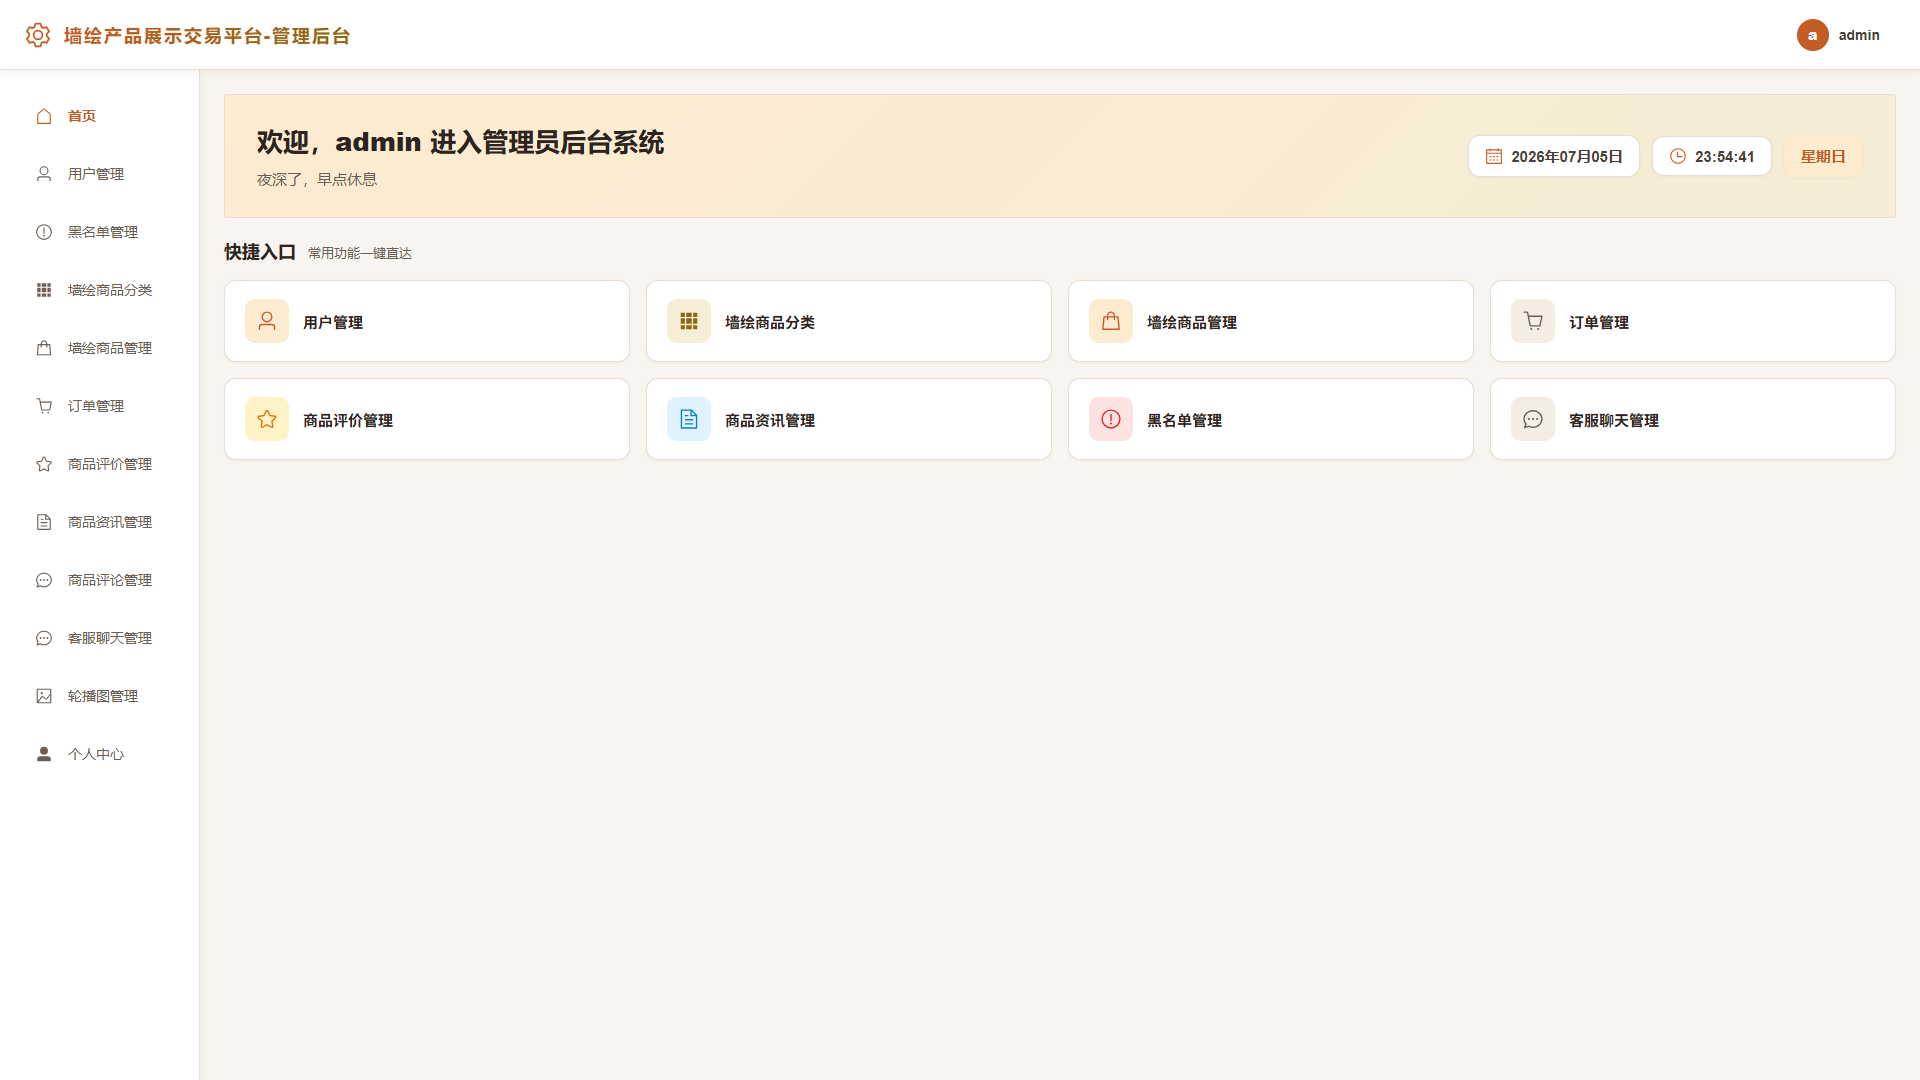Click the cart icon beside 订单管理 in sidebar
This screenshot has width=1920, height=1080.
(x=44, y=406)
